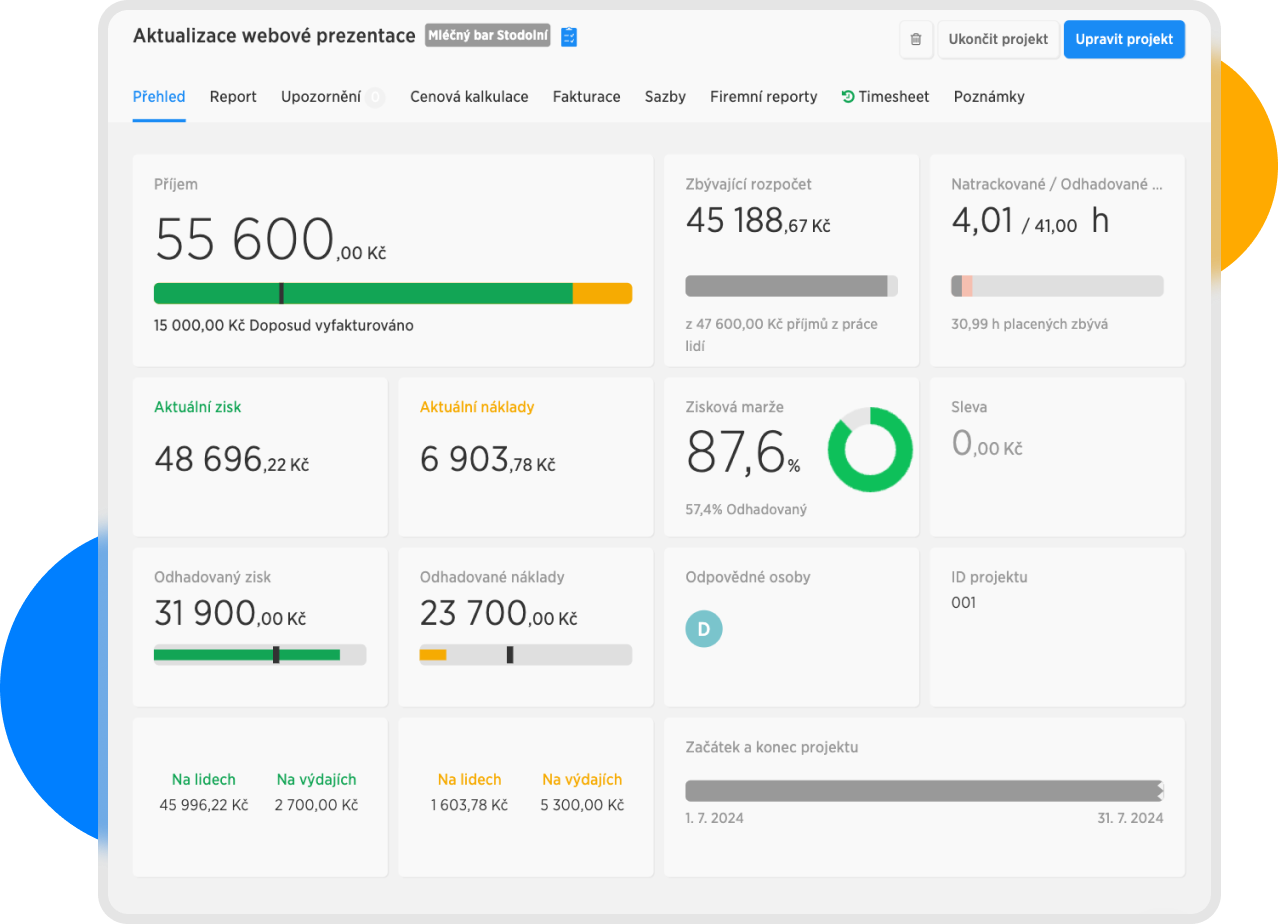The image size is (1278, 924).
Task: Click the project start and end timeline bar
Action: coord(923,791)
